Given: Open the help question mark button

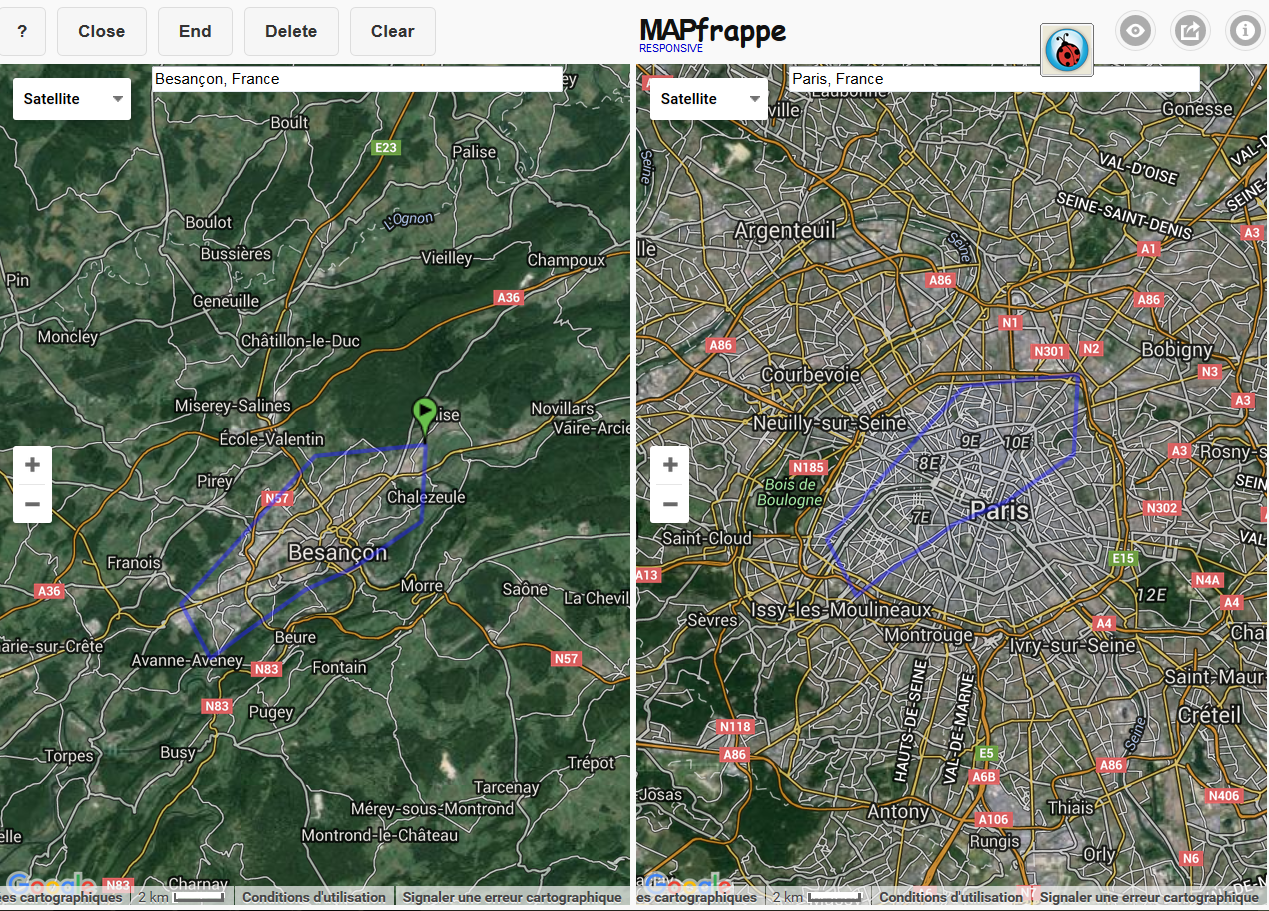Looking at the screenshot, I should coord(22,31).
